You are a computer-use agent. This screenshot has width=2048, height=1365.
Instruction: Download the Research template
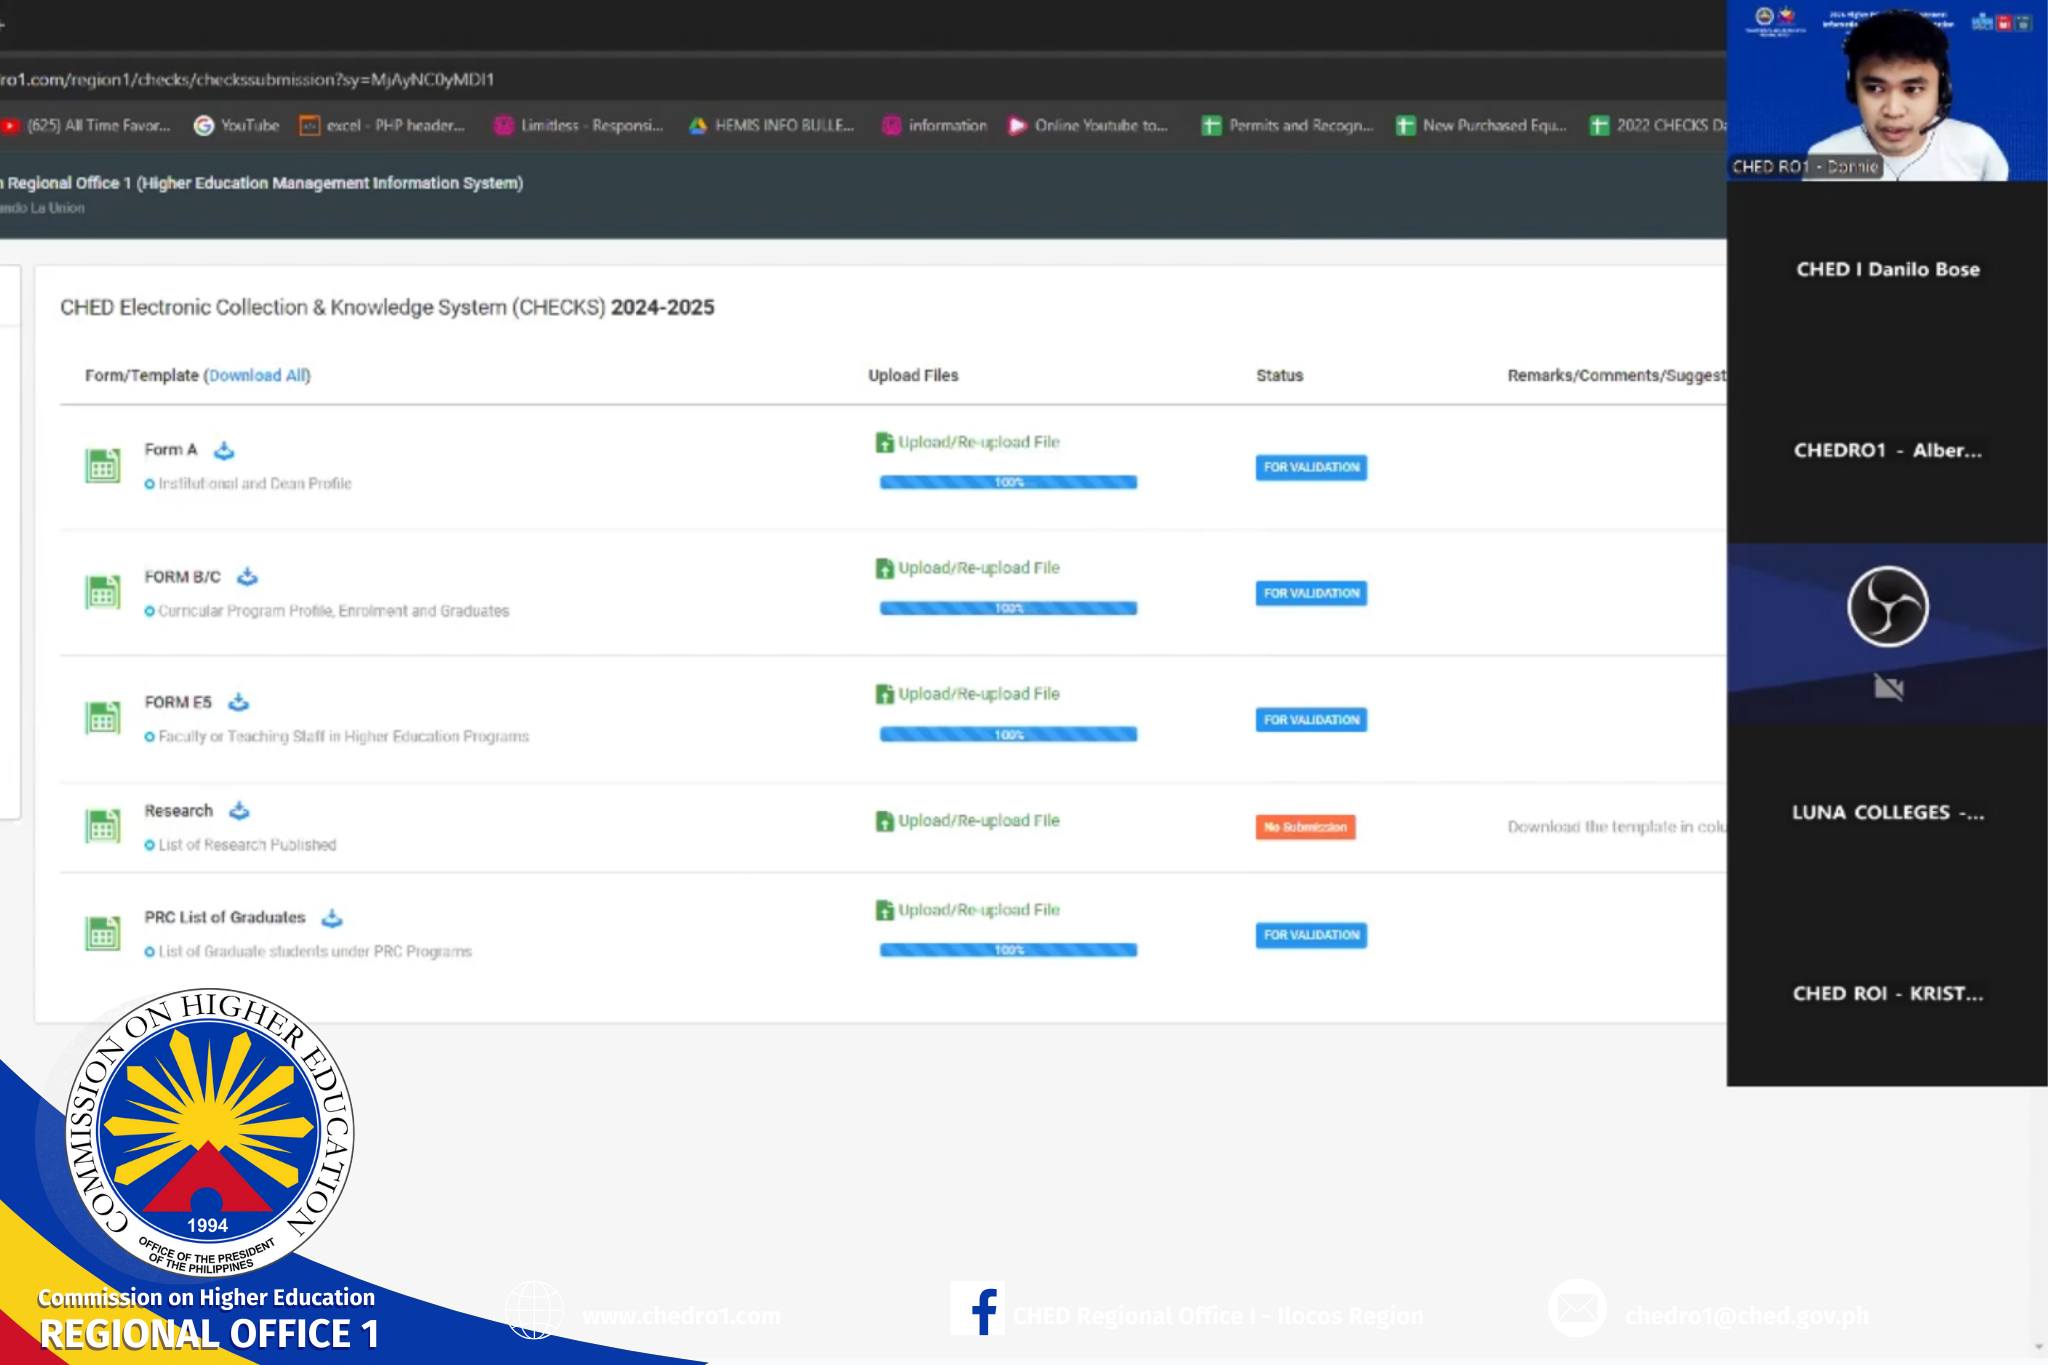coord(239,810)
